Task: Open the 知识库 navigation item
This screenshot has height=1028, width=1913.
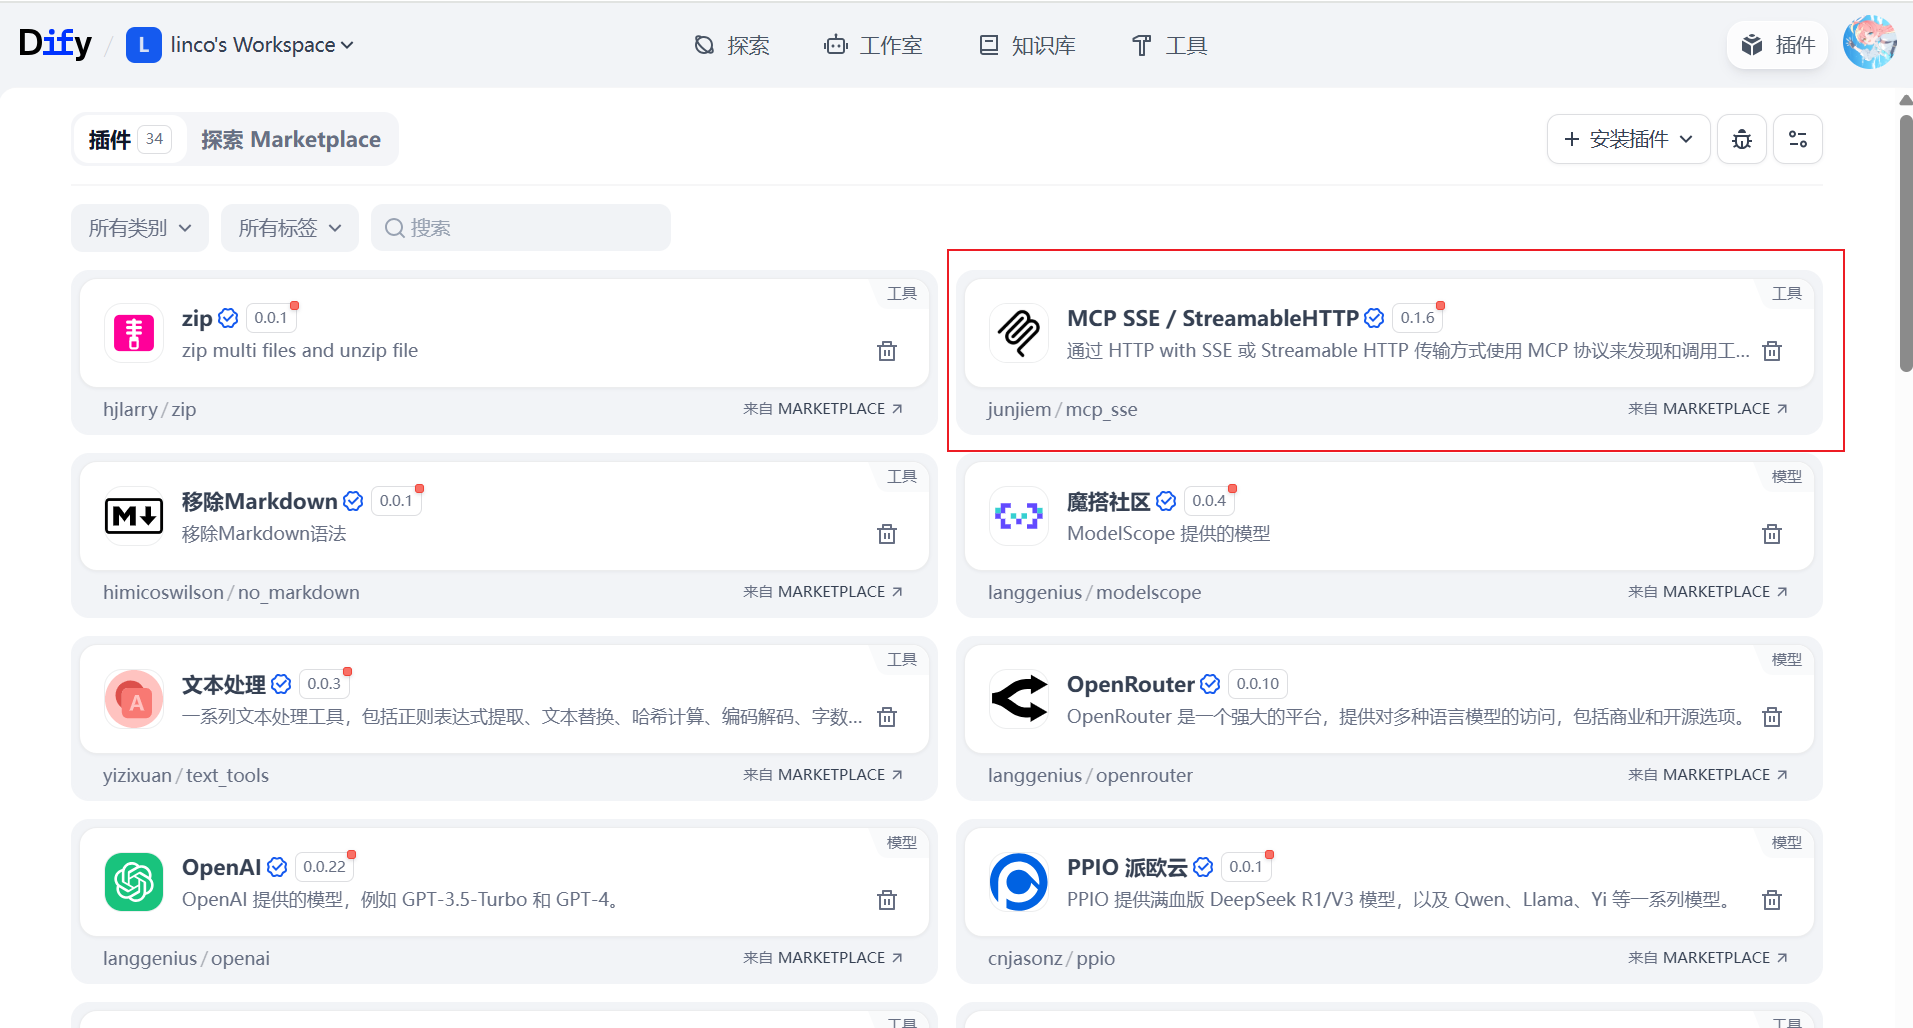Action: click(x=1027, y=45)
